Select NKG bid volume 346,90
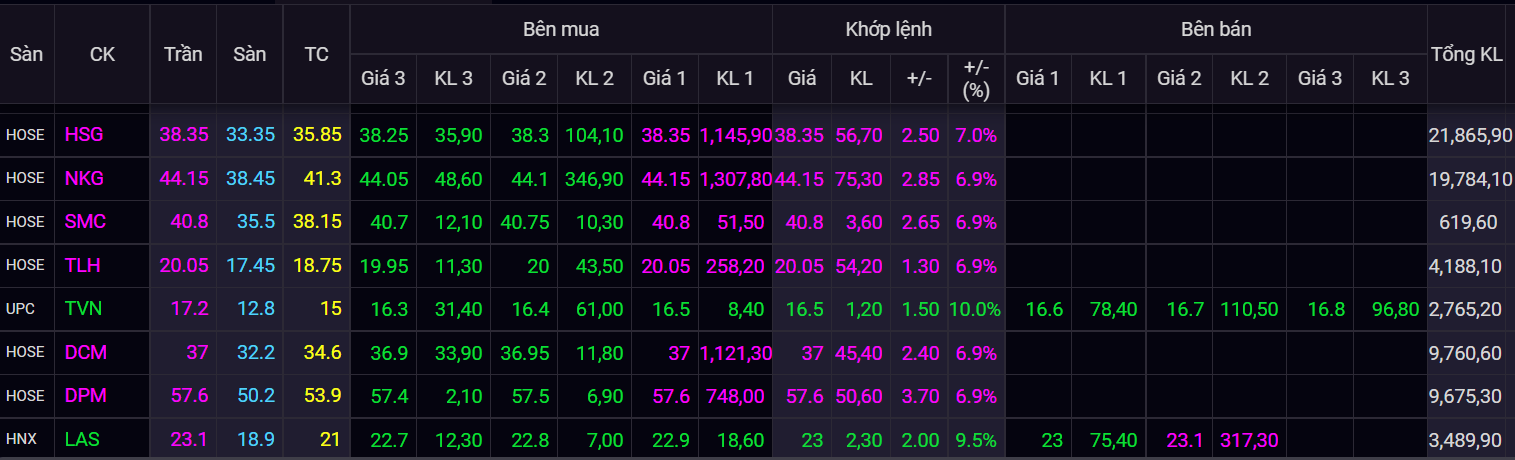This screenshot has width=1515, height=460. [593, 178]
